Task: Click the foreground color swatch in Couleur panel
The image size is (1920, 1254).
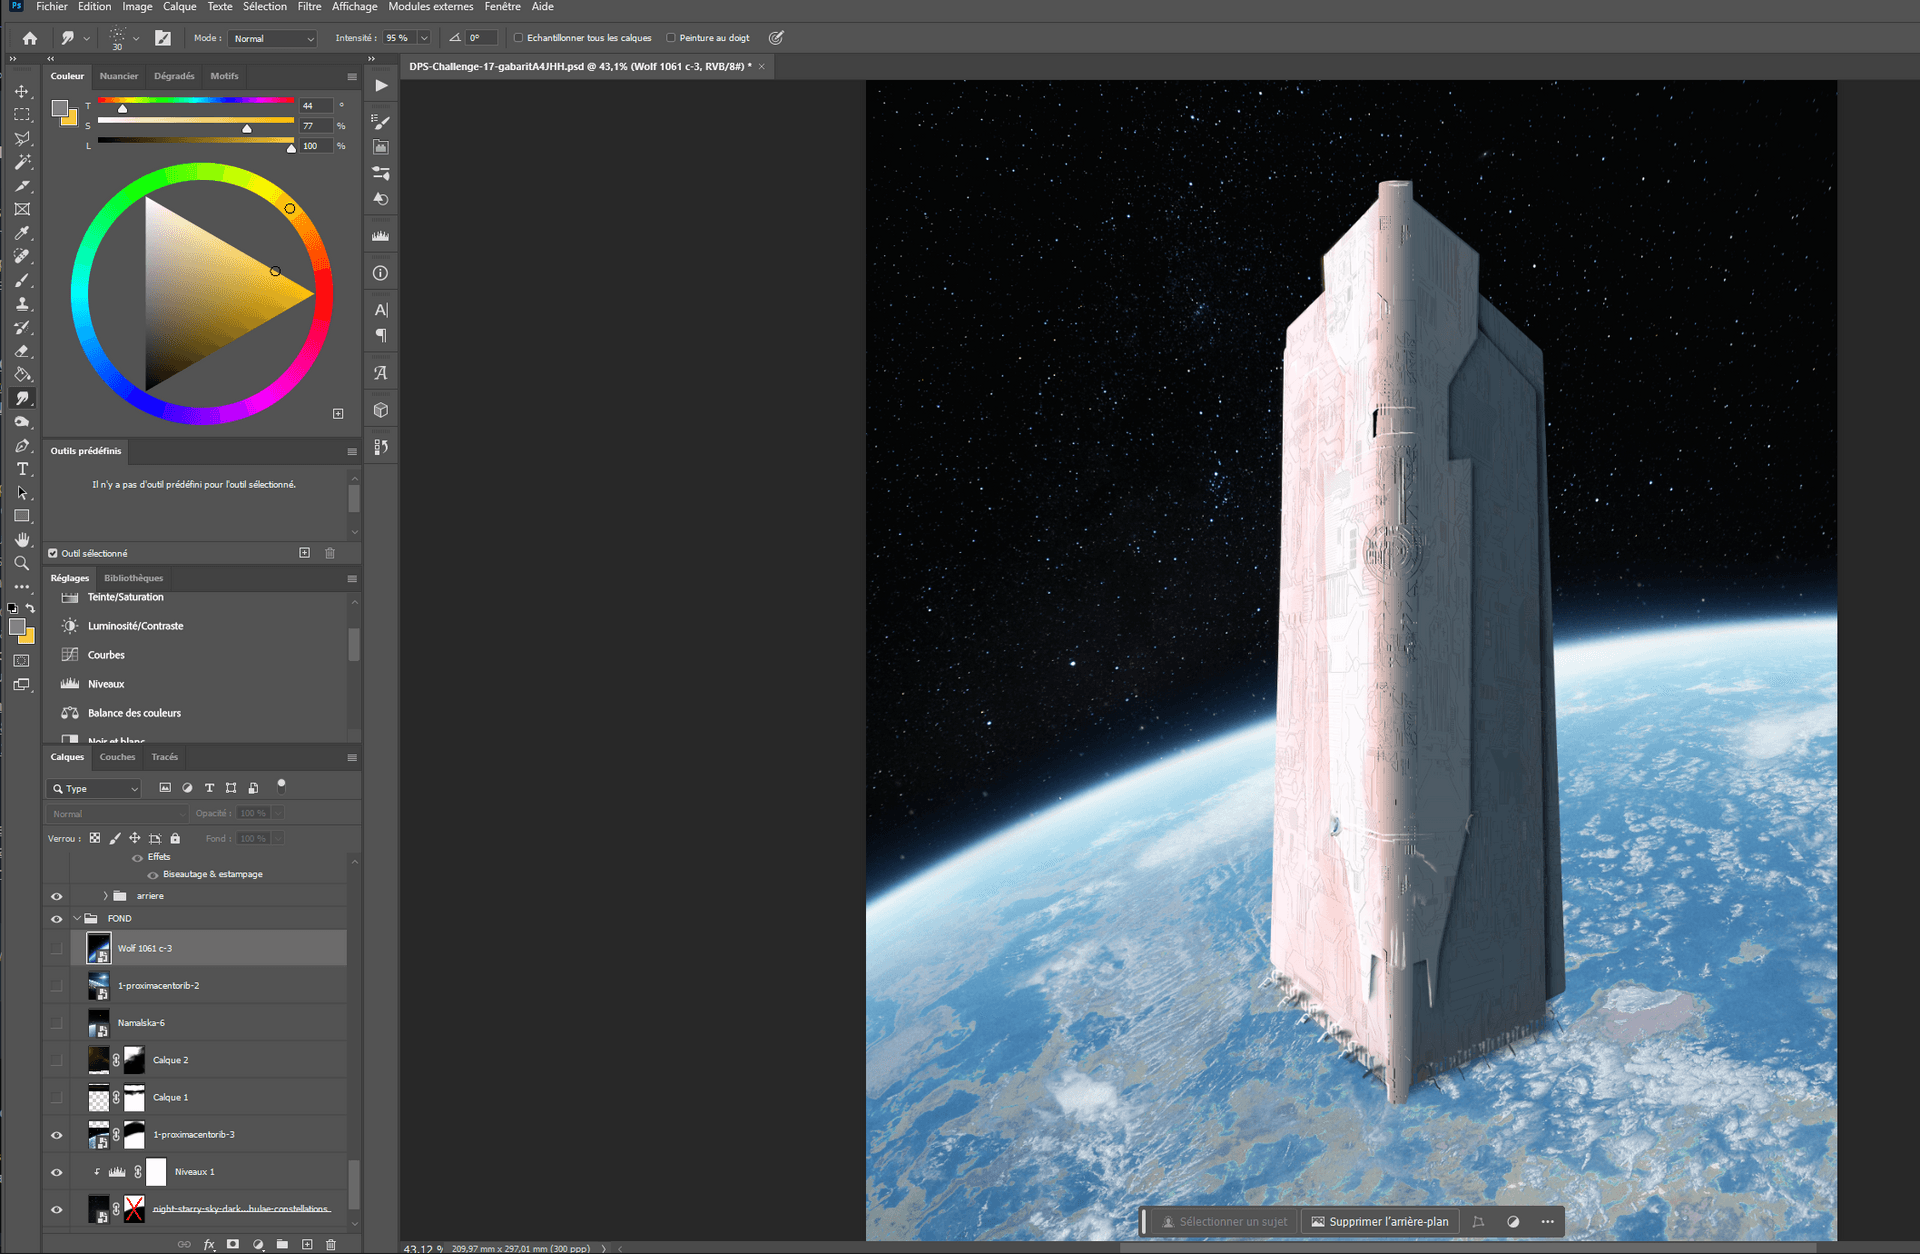Action: pyautogui.click(x=60, y=108)
